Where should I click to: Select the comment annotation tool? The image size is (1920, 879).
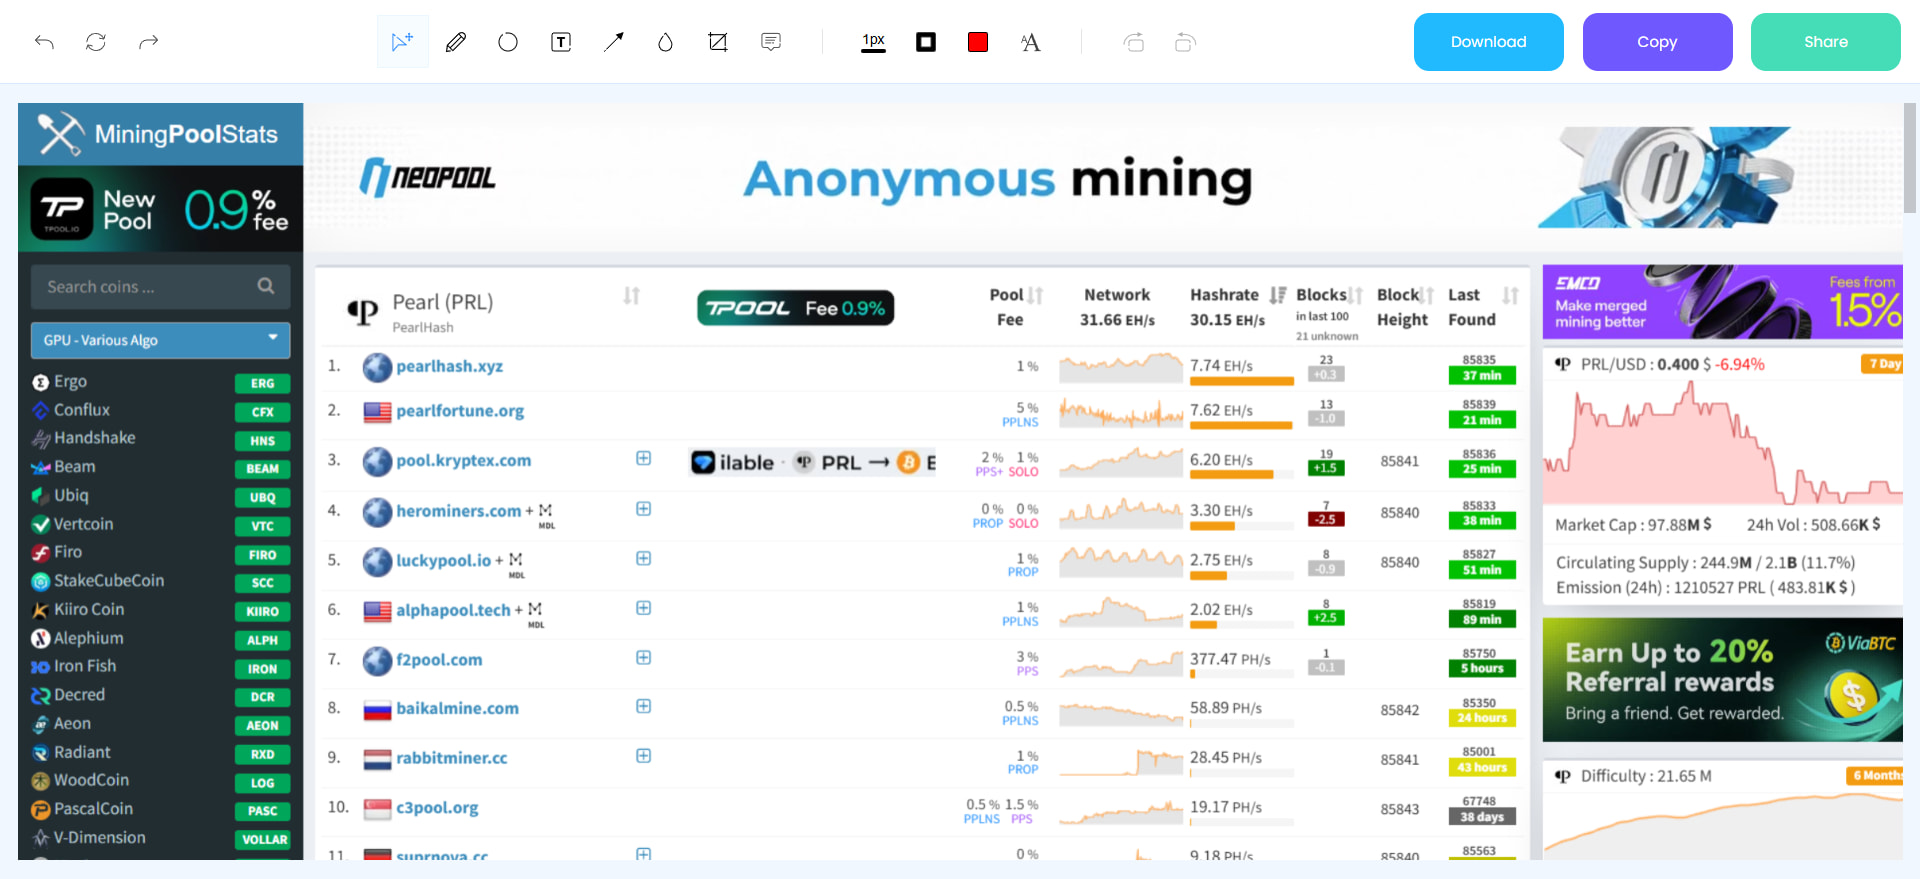[x=771, y=42]
